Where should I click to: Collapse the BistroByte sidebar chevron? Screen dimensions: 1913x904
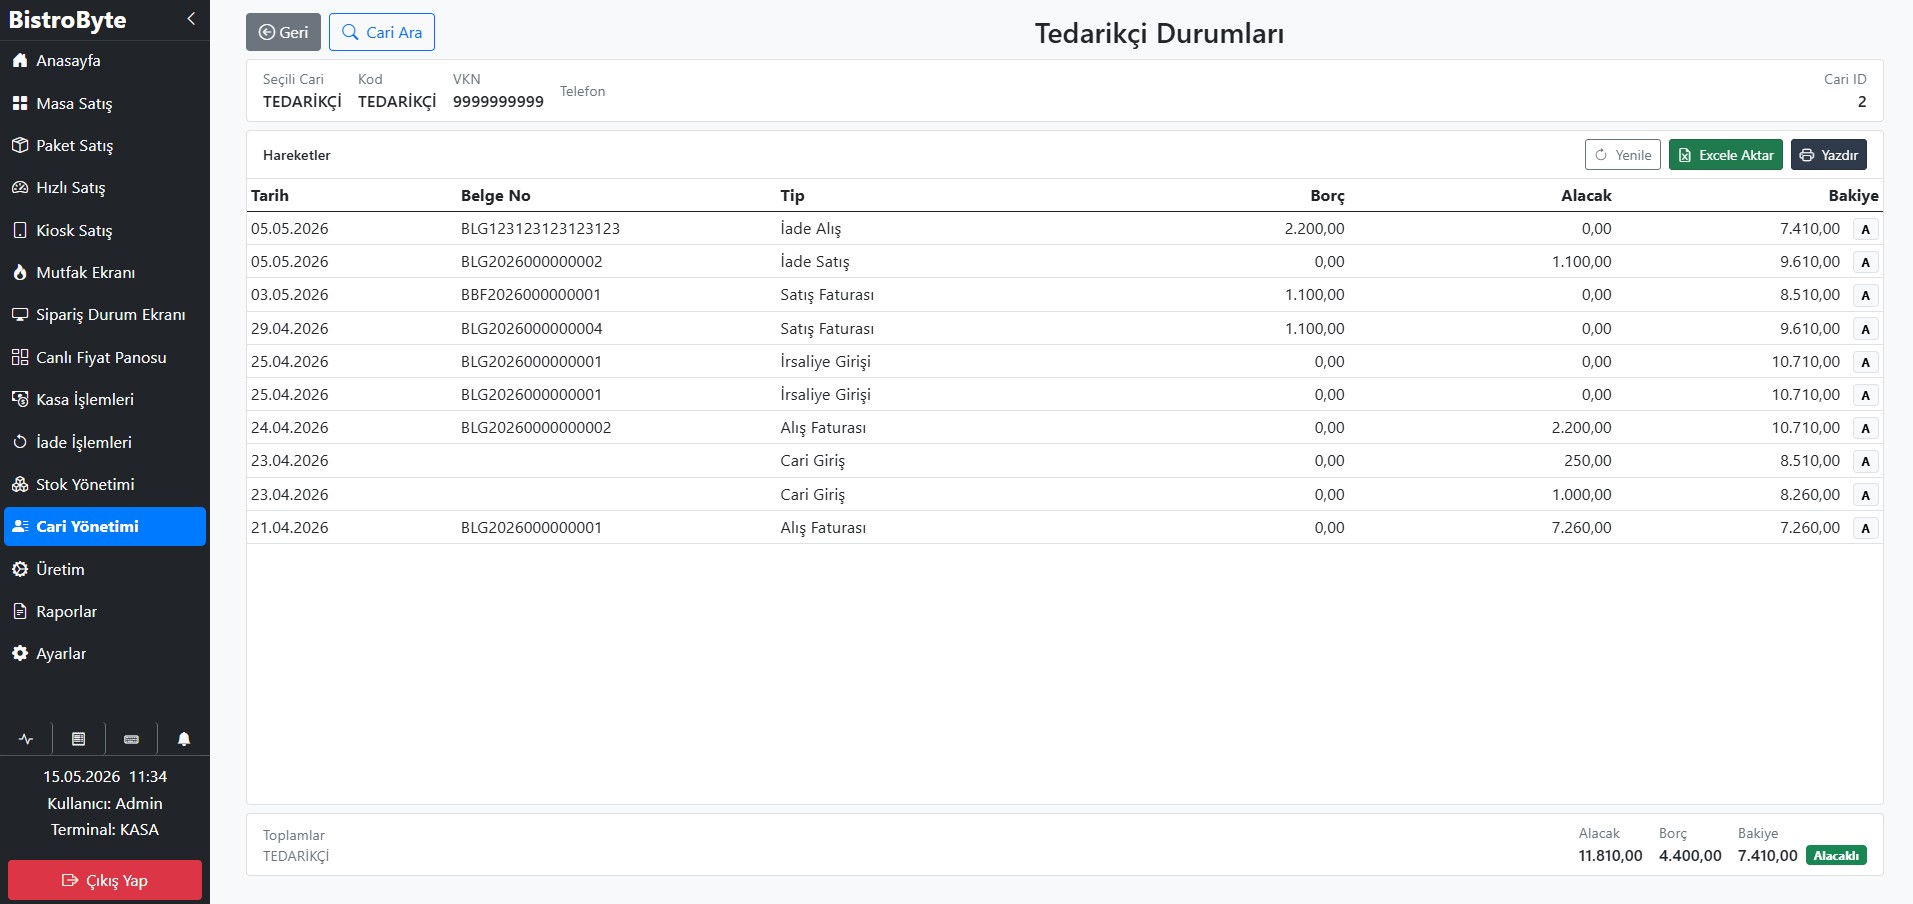coord(191,19)
